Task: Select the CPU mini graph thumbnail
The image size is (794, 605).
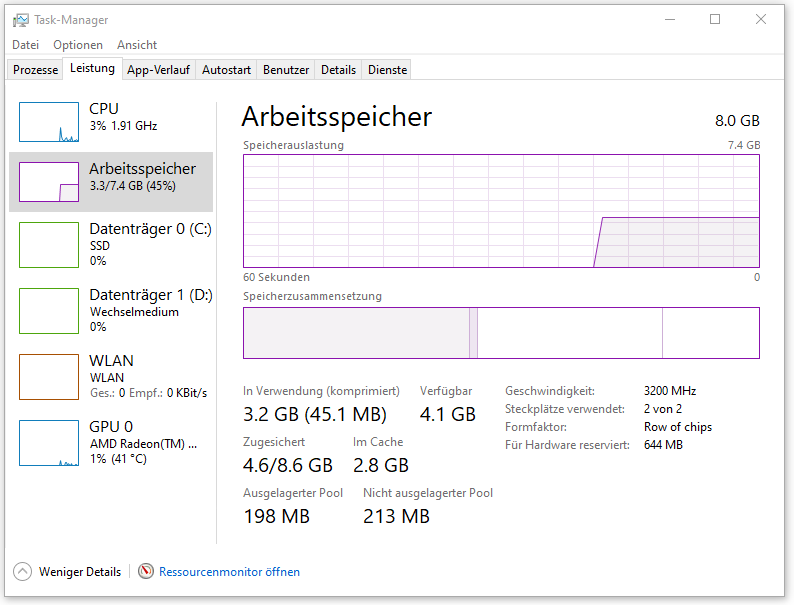Action: tap(49, 121)
